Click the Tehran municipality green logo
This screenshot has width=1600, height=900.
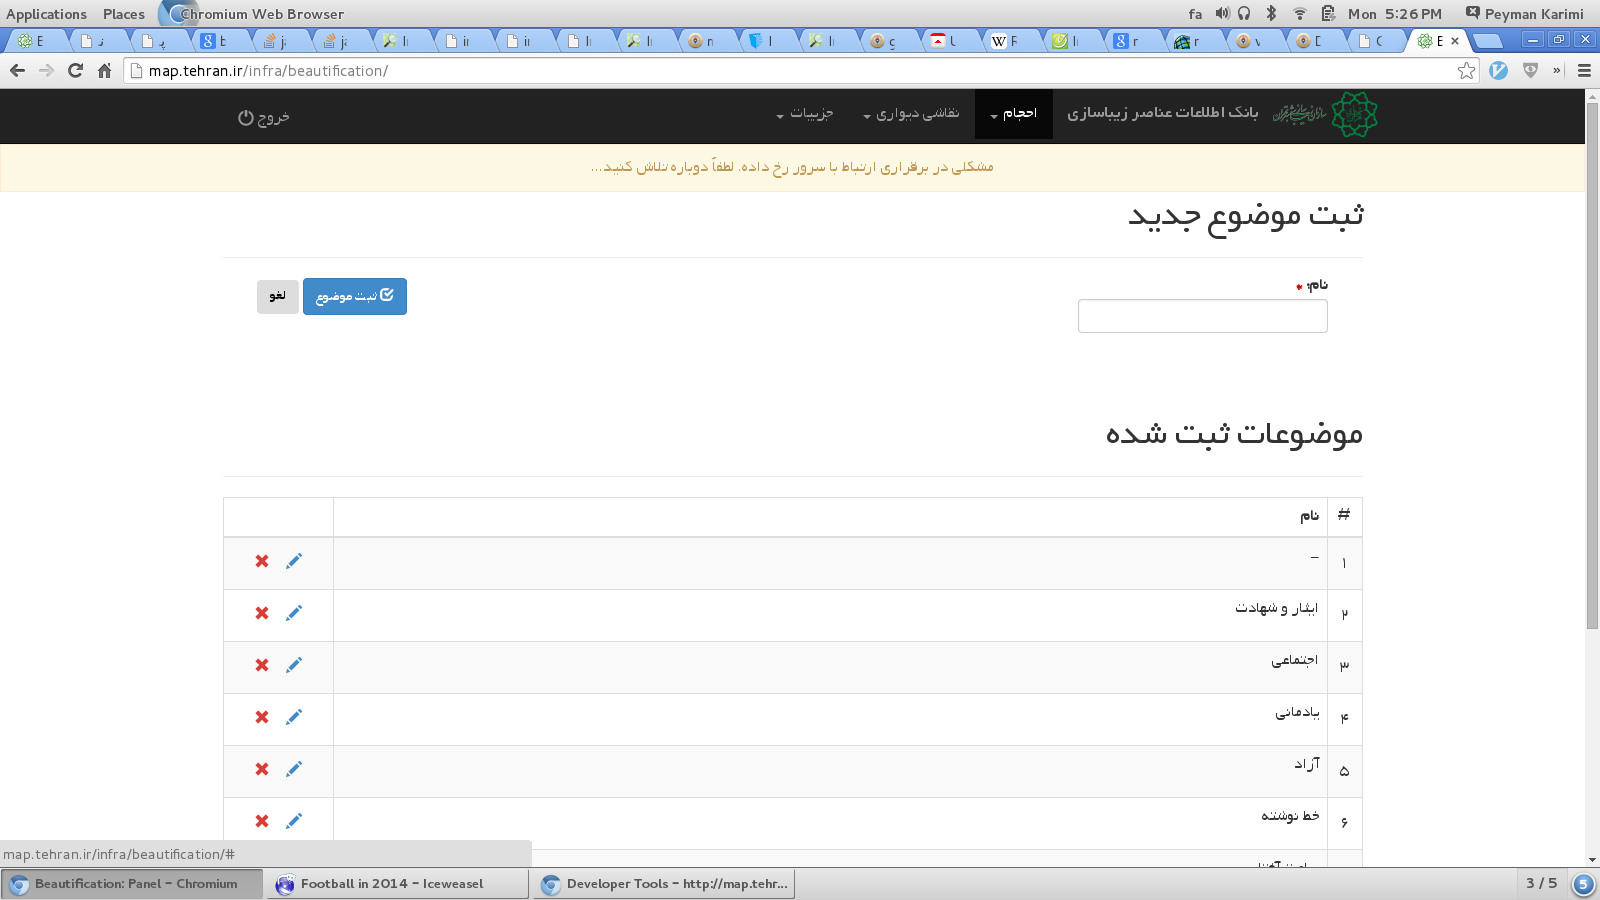(x=1354, y=114)
